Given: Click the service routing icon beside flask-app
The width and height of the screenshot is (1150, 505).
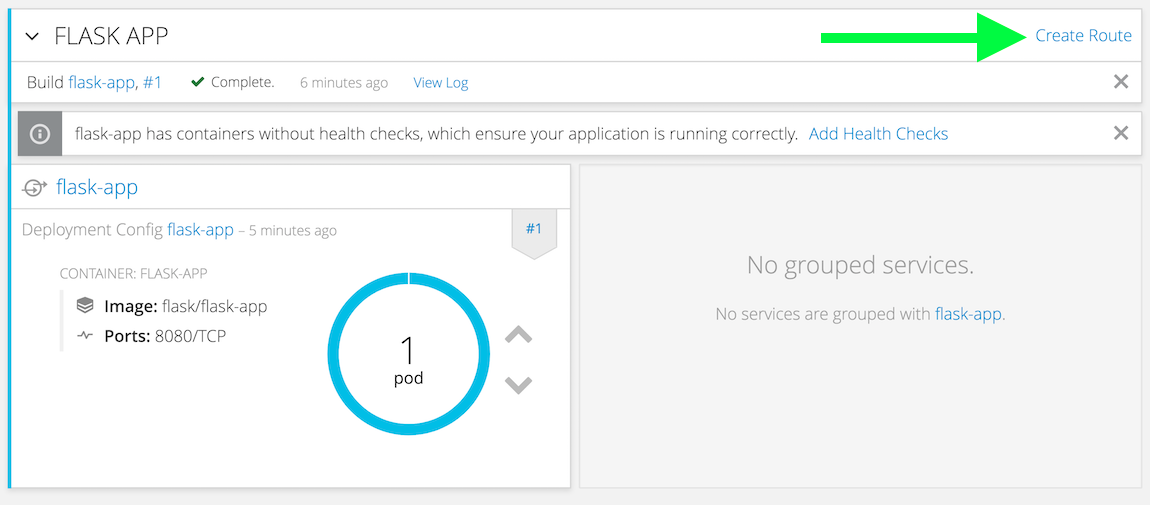Looking at the screenshot, I should coord(34,188).
